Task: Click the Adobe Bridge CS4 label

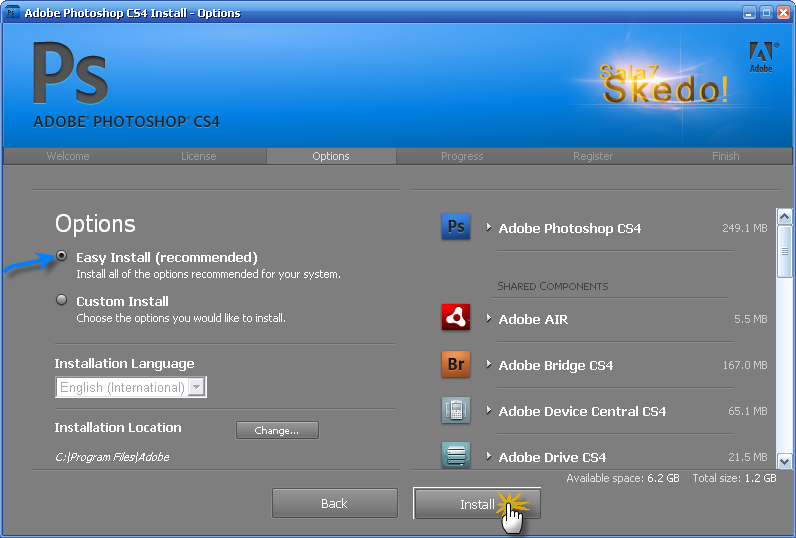Action: pyautogui.click(x=556, y=365)
